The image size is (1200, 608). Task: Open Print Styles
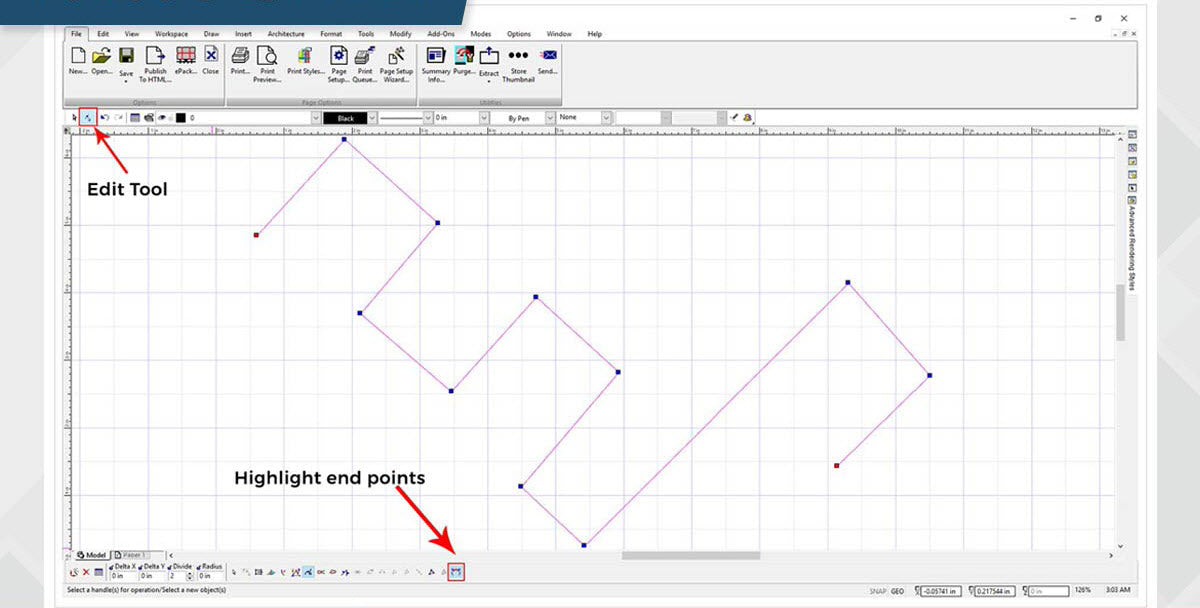click(306, 55)
